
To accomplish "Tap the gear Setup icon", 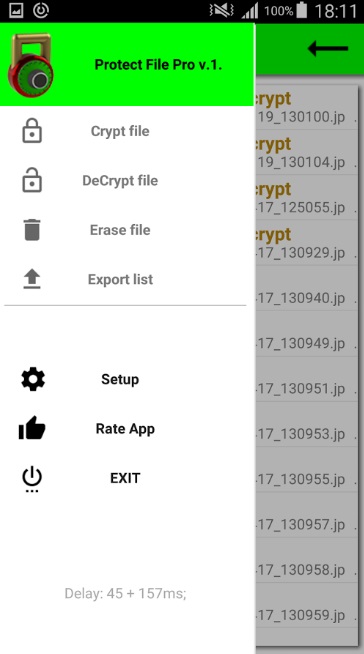I will pyautogui.click(x=33, y=379).
